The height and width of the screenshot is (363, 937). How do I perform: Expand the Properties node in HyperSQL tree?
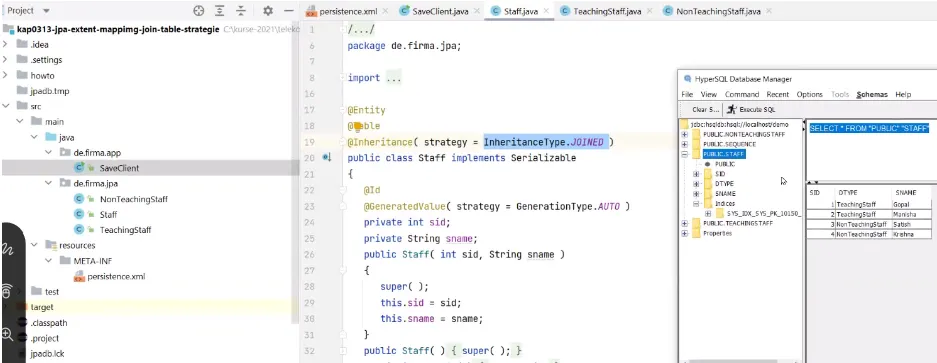pyautogui.click(x=685, y=233)
